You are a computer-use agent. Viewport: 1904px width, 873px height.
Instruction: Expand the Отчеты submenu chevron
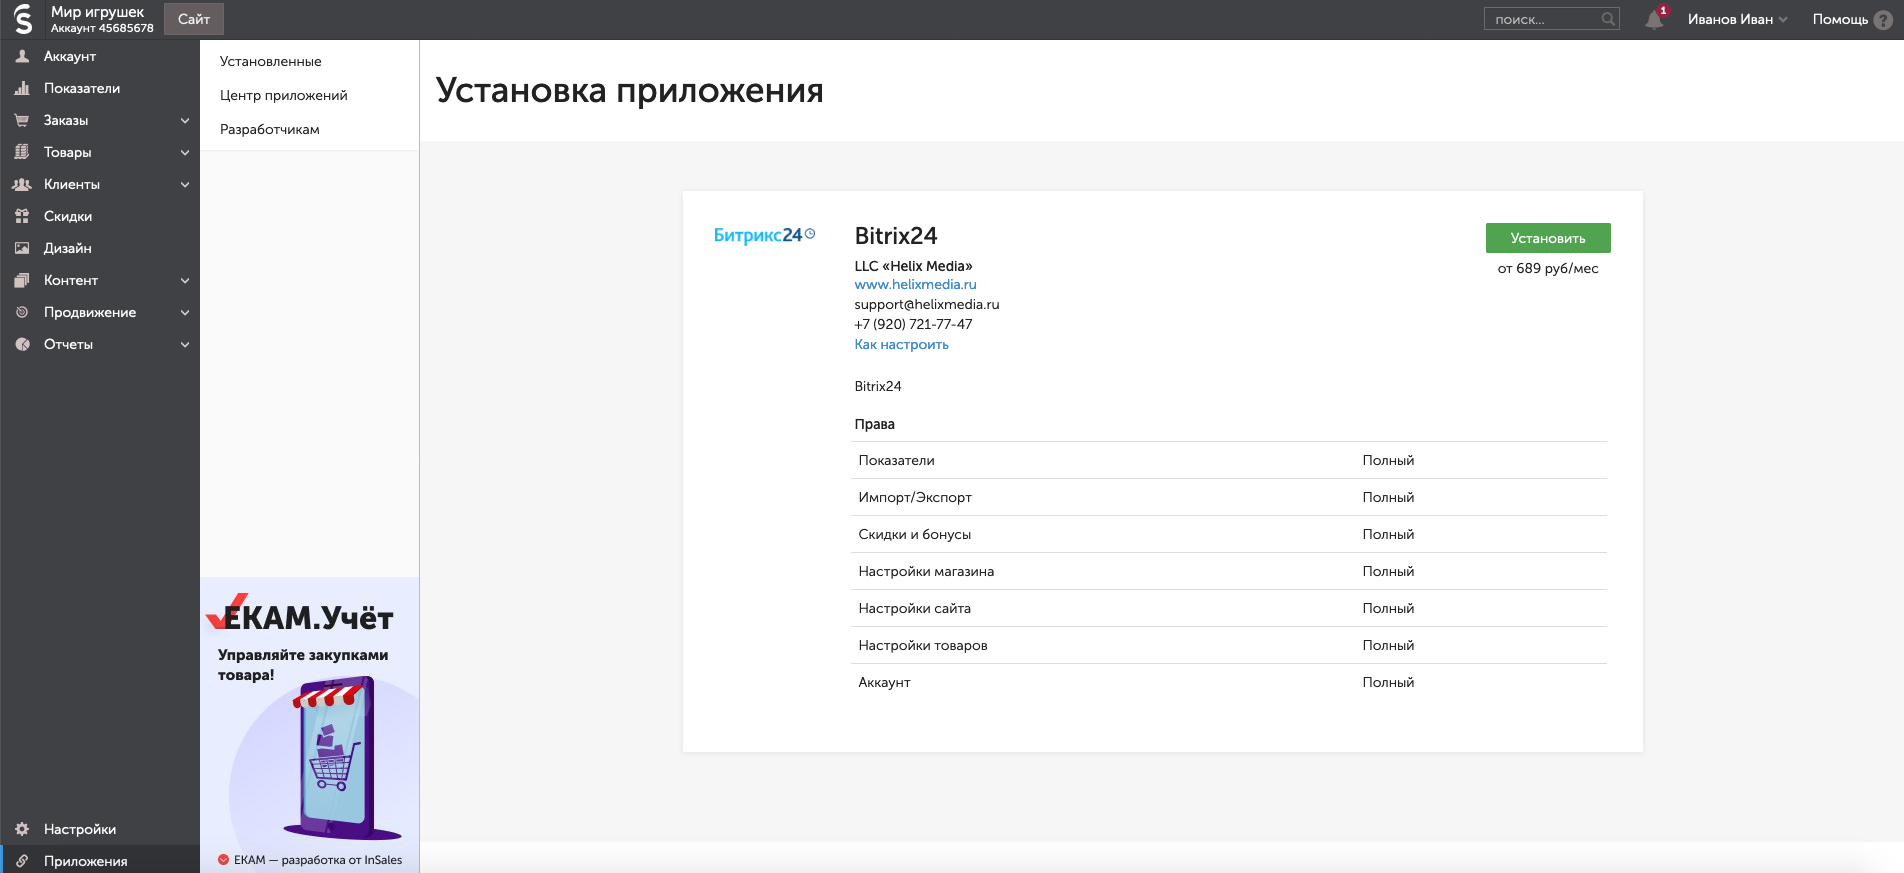point(185,344)
